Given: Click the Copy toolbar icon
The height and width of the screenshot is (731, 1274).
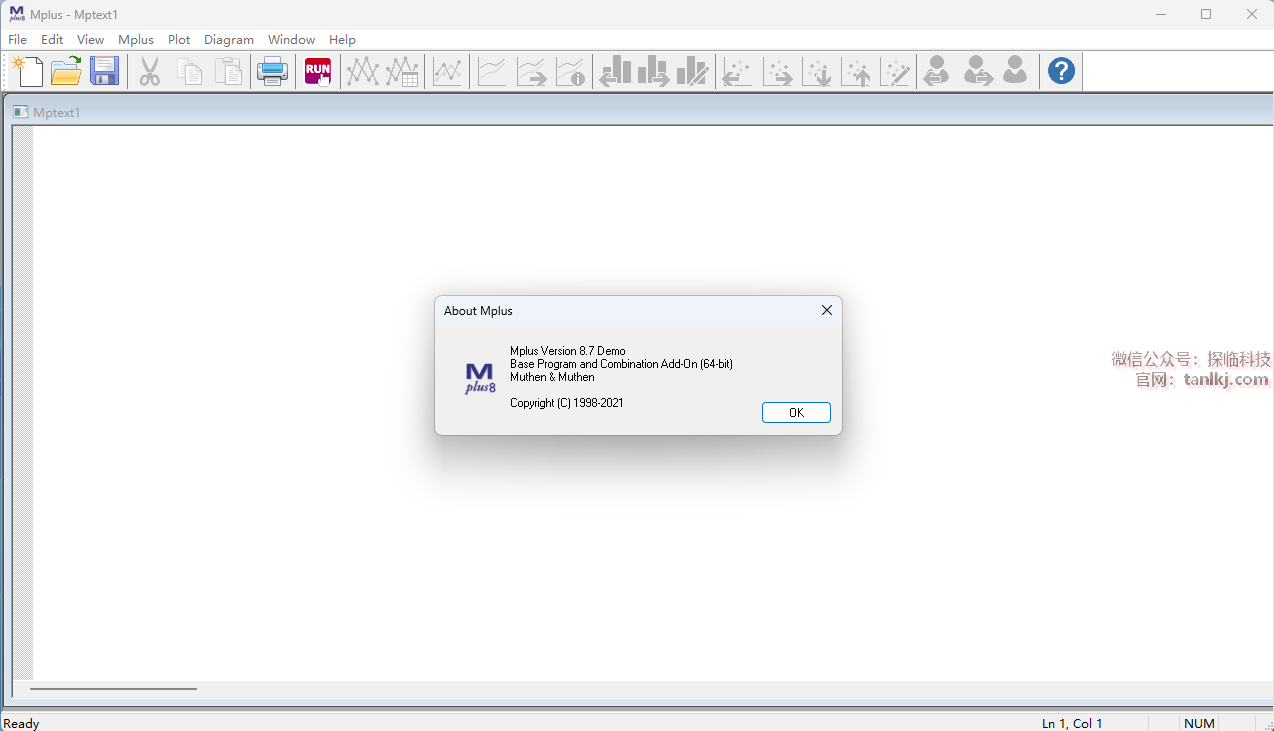Looking at the screenshot, I should click(189, 71).
